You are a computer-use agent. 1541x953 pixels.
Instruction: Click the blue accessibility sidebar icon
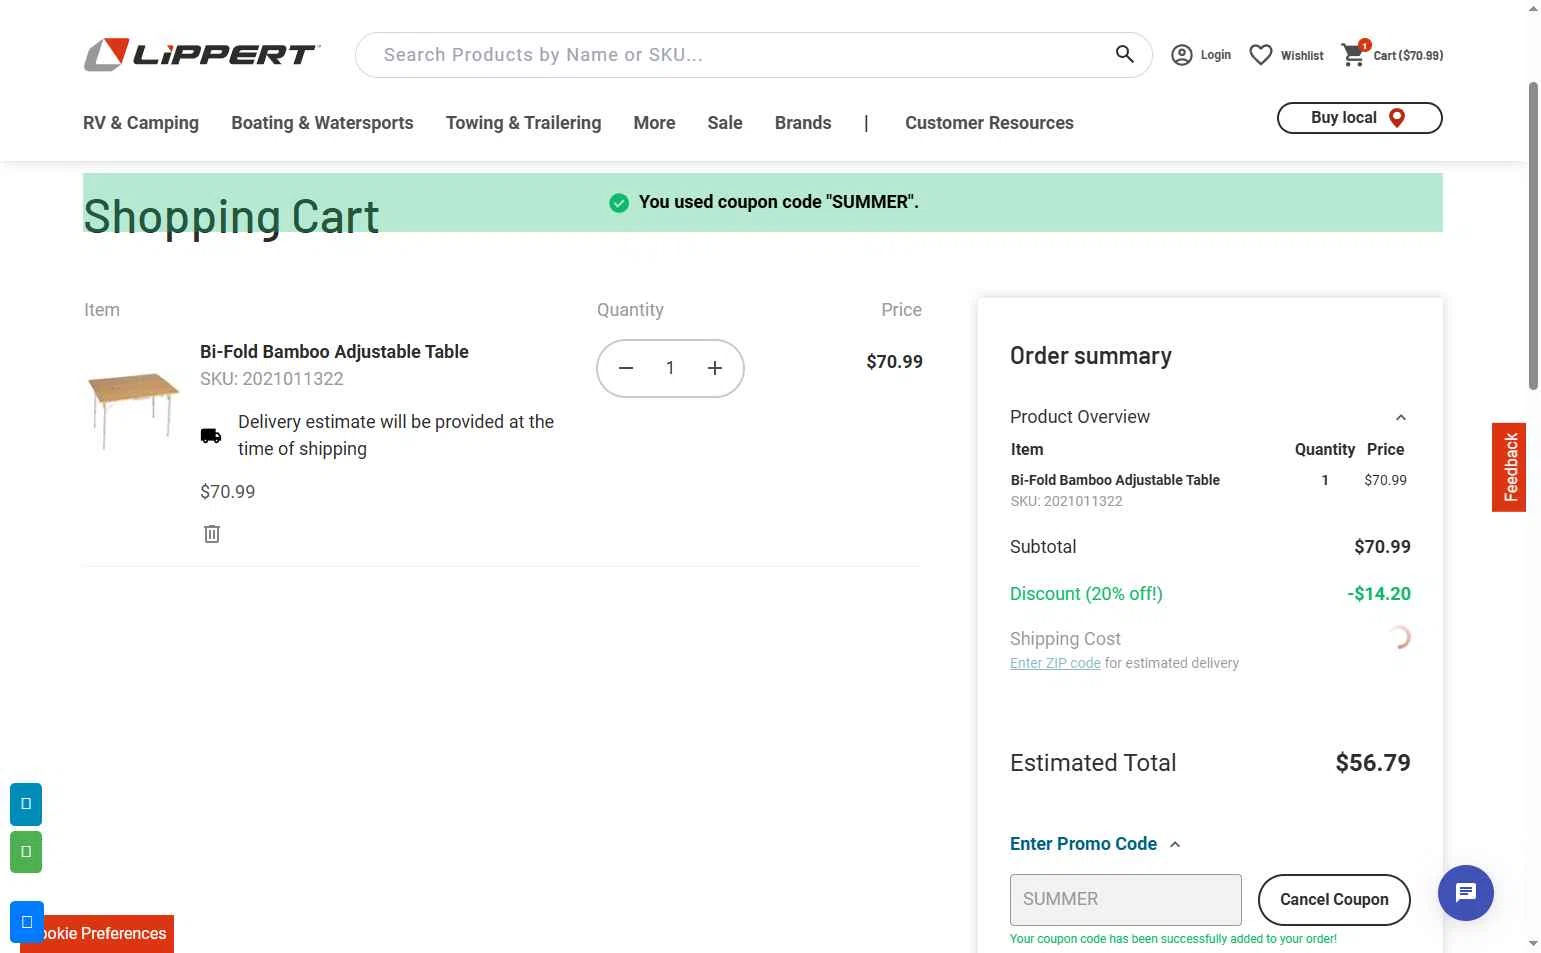tap(26, 804)
